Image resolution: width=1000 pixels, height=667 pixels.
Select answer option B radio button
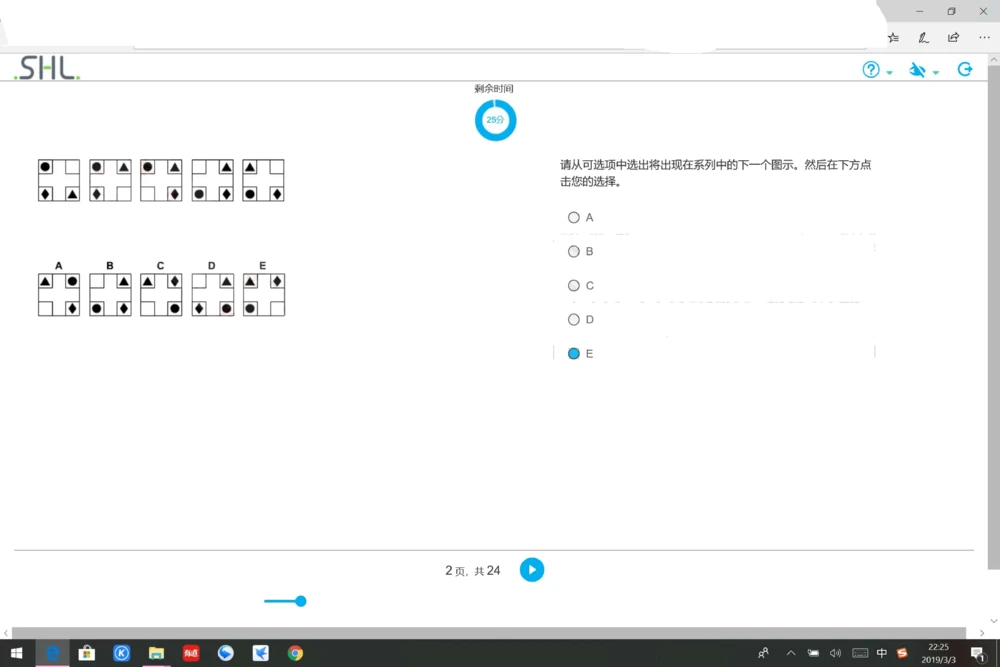[x=574, y=251]
